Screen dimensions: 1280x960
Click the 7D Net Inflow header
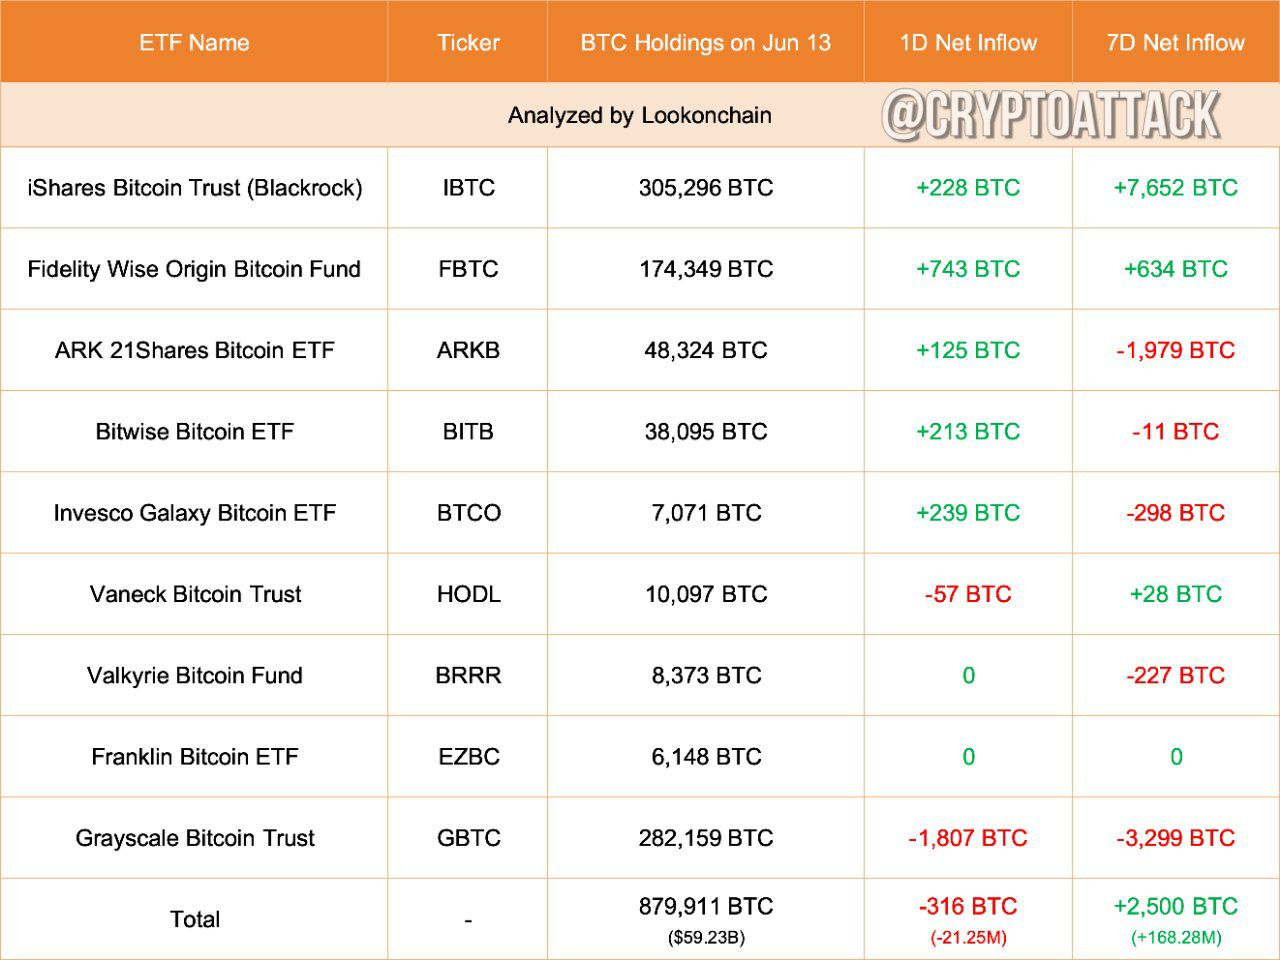(x=1176, y=42)
